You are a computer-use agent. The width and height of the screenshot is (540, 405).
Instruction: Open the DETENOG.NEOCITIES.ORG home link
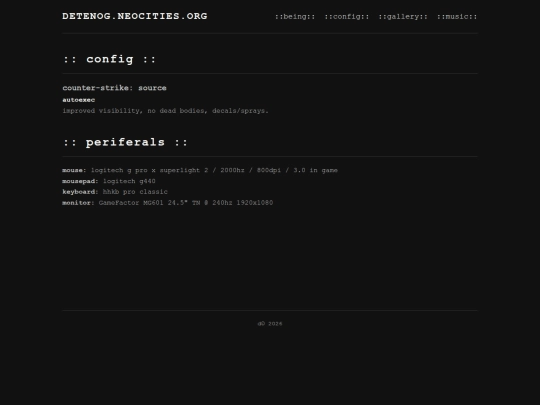[x=135, y=16]
